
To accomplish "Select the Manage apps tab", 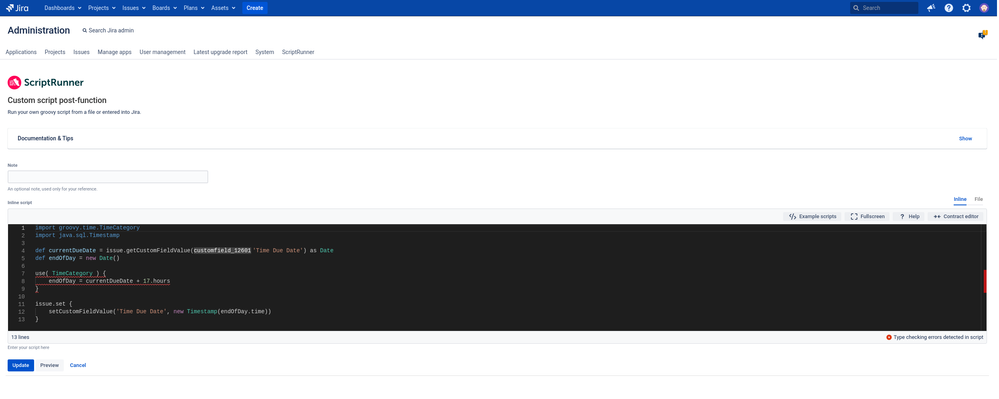I will [x=115, y=52].
